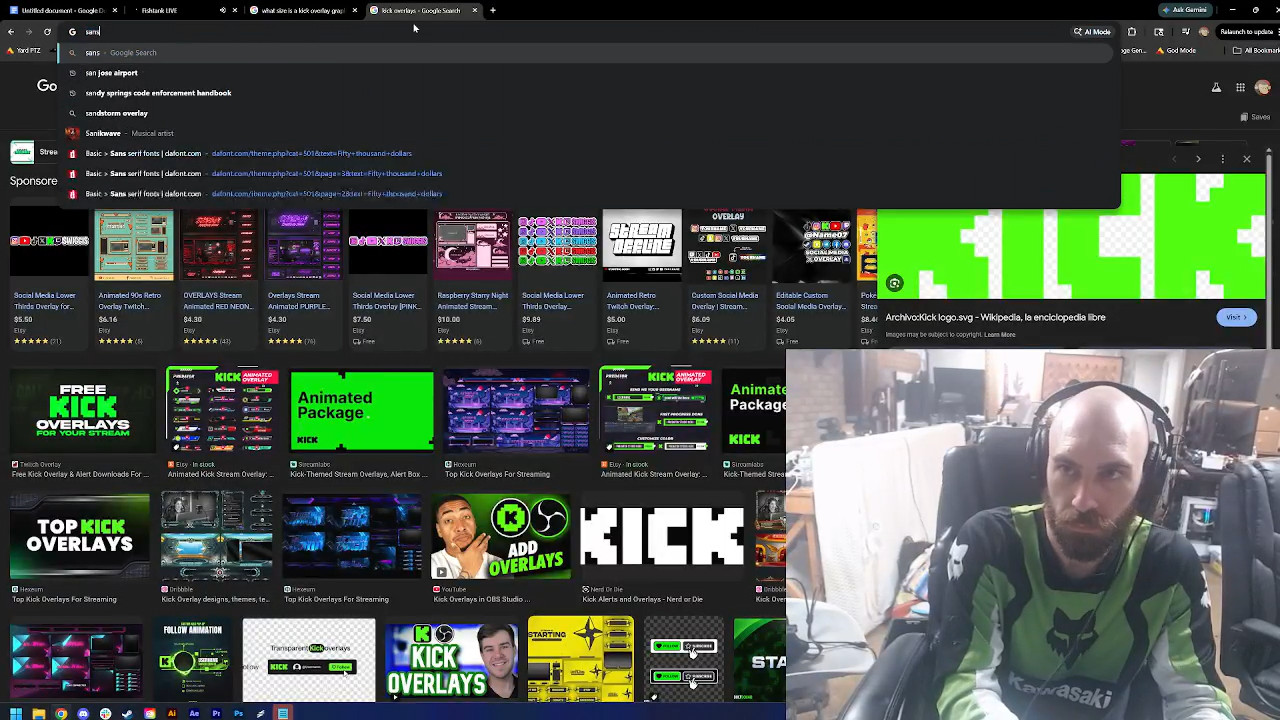Open the Follow Animation image result
Screen dimensions: 1280x720
pos(193,660)
